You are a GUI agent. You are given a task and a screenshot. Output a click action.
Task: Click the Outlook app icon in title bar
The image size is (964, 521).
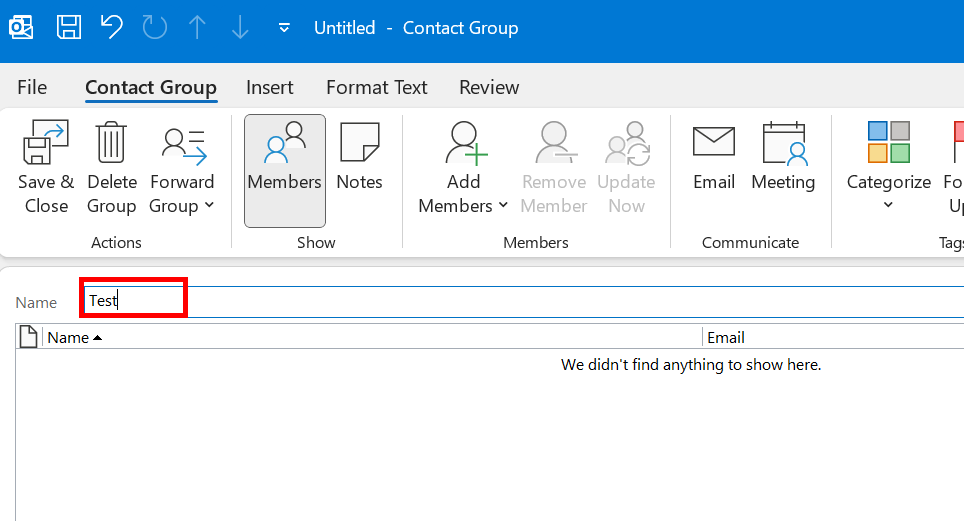tap(21, 28)
